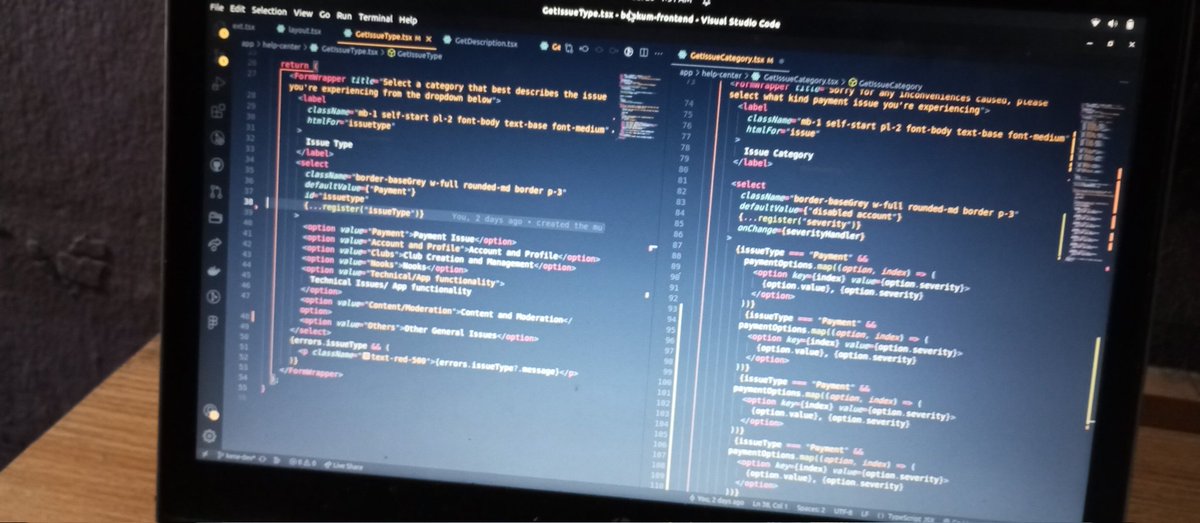The image size is (1200, 523).
Task: Open Accounts icon at activity bar bottom
Action: click(211, 411)
